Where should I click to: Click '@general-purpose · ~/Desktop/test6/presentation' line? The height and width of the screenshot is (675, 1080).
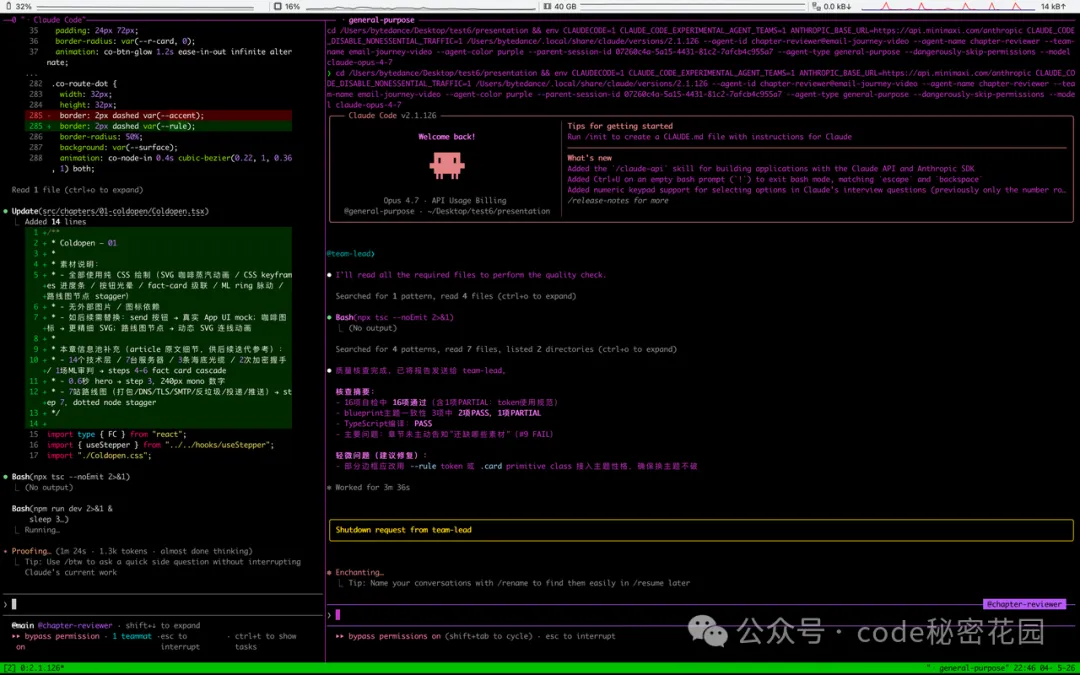[x=447, y=211]
